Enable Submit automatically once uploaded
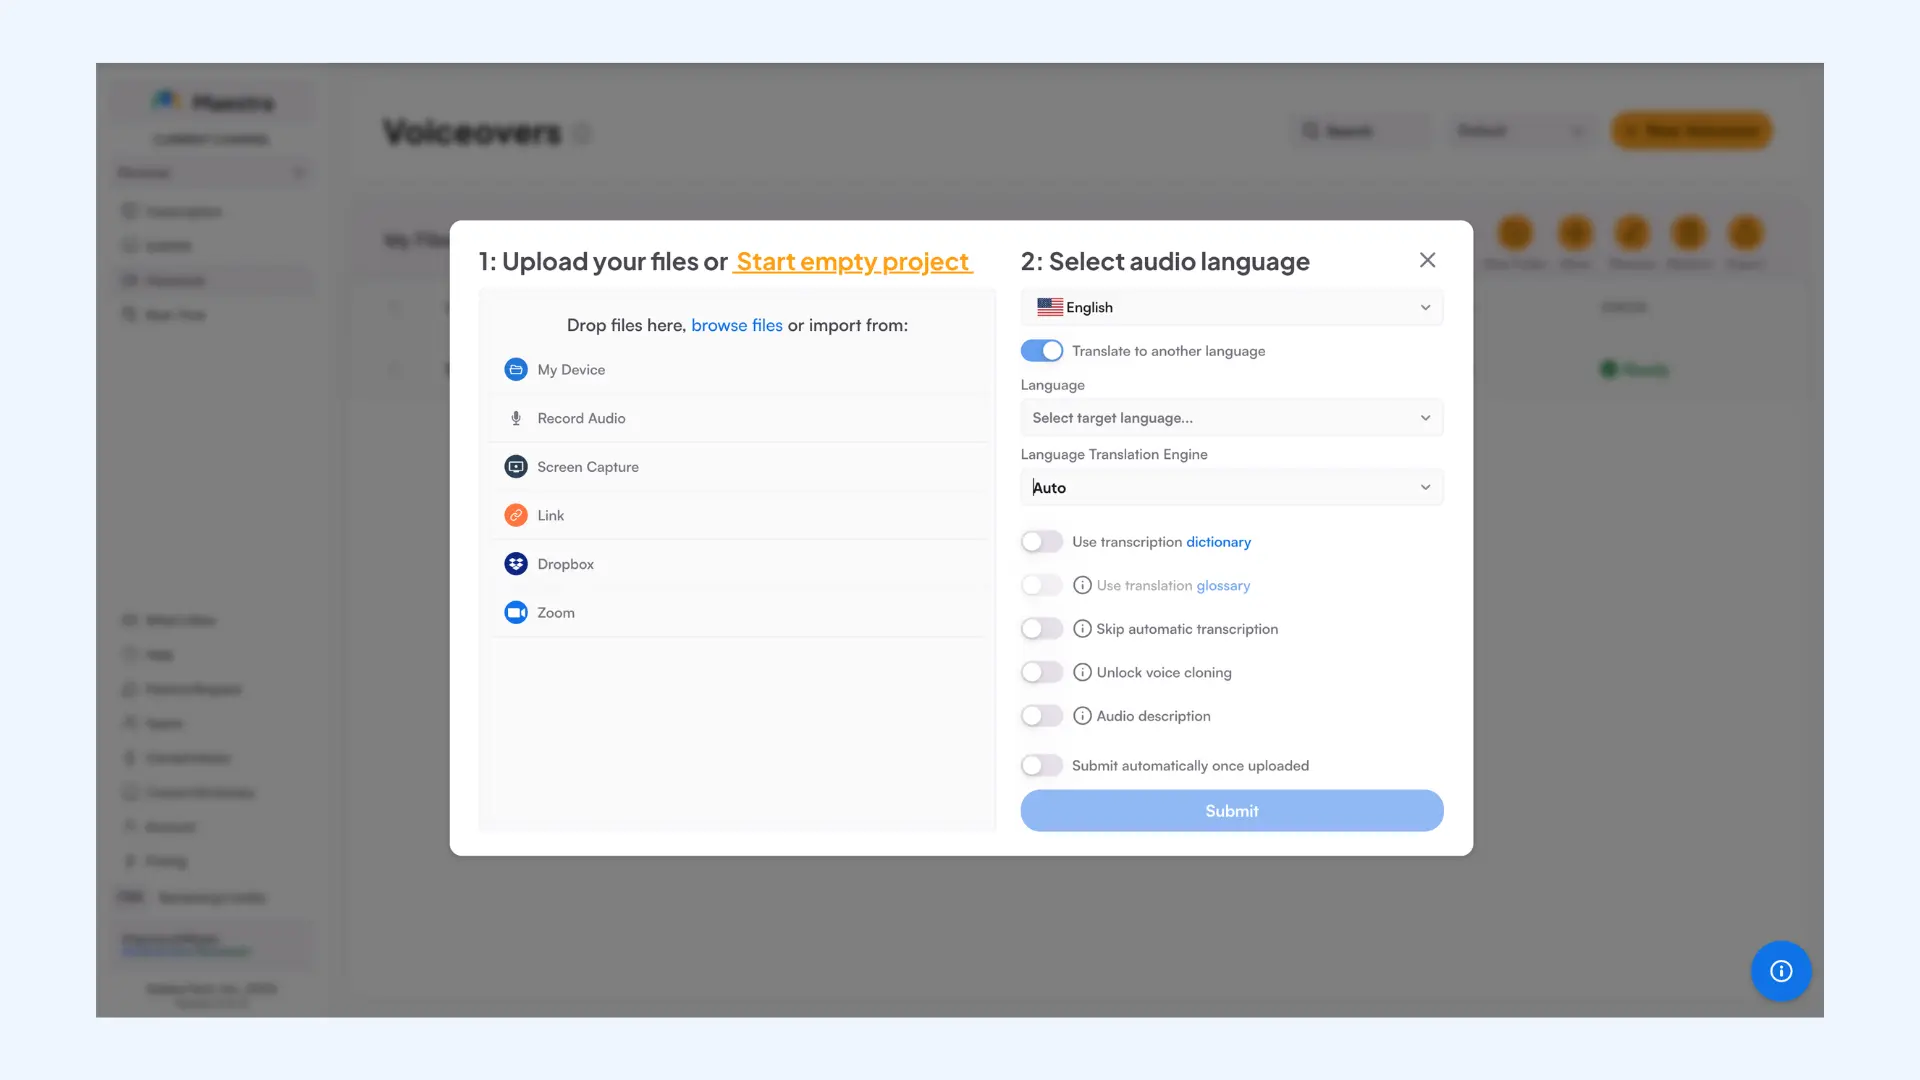Screen dimensions: 1920x1080 (1041, 765)
